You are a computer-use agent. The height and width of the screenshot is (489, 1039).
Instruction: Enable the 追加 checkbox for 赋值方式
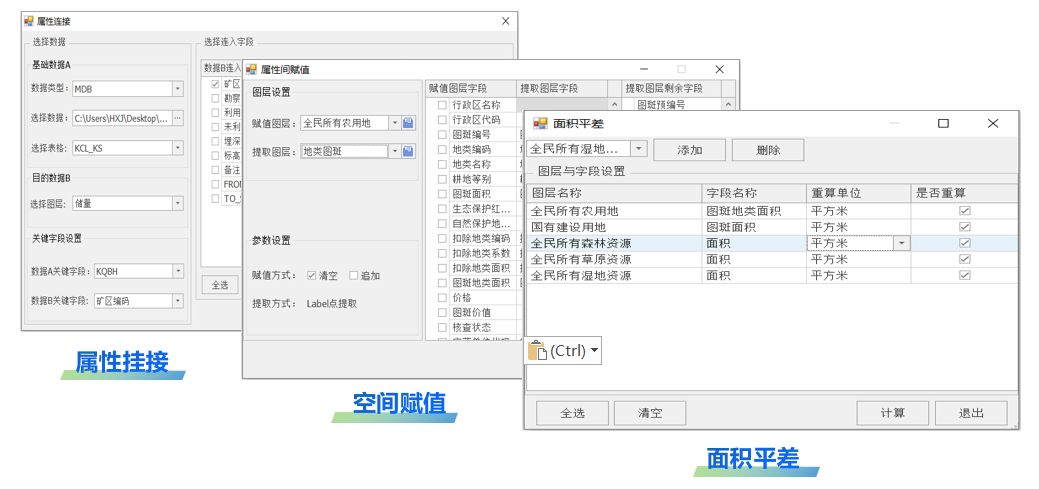click(353, 276)
